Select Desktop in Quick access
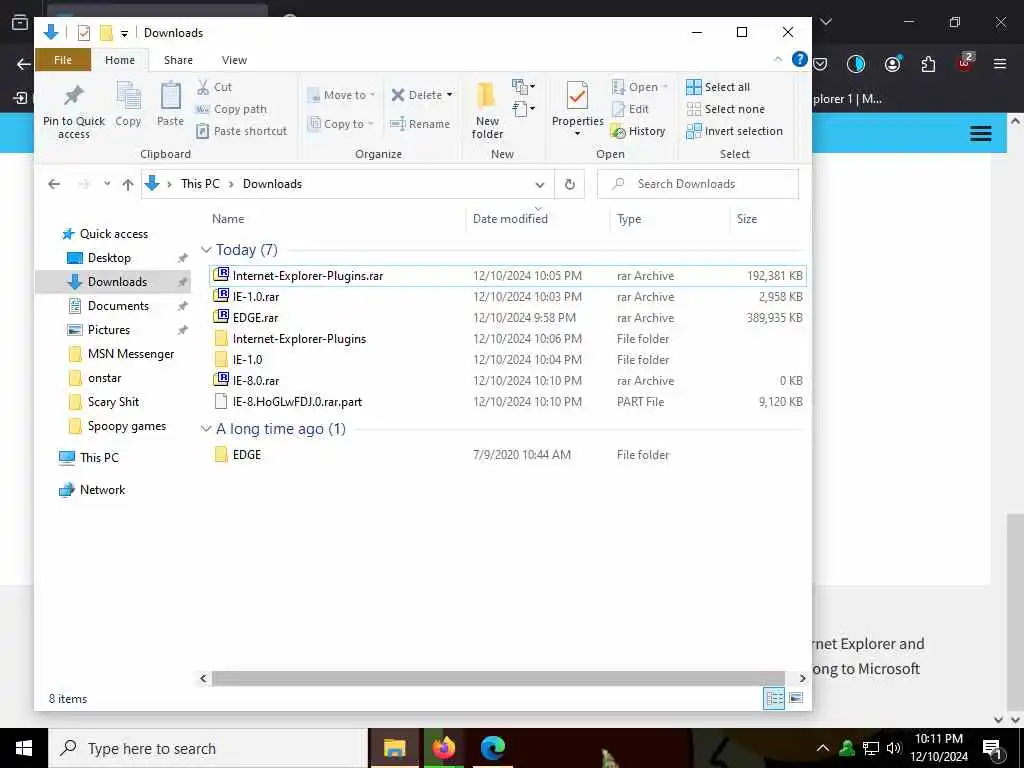 (109, 258)
